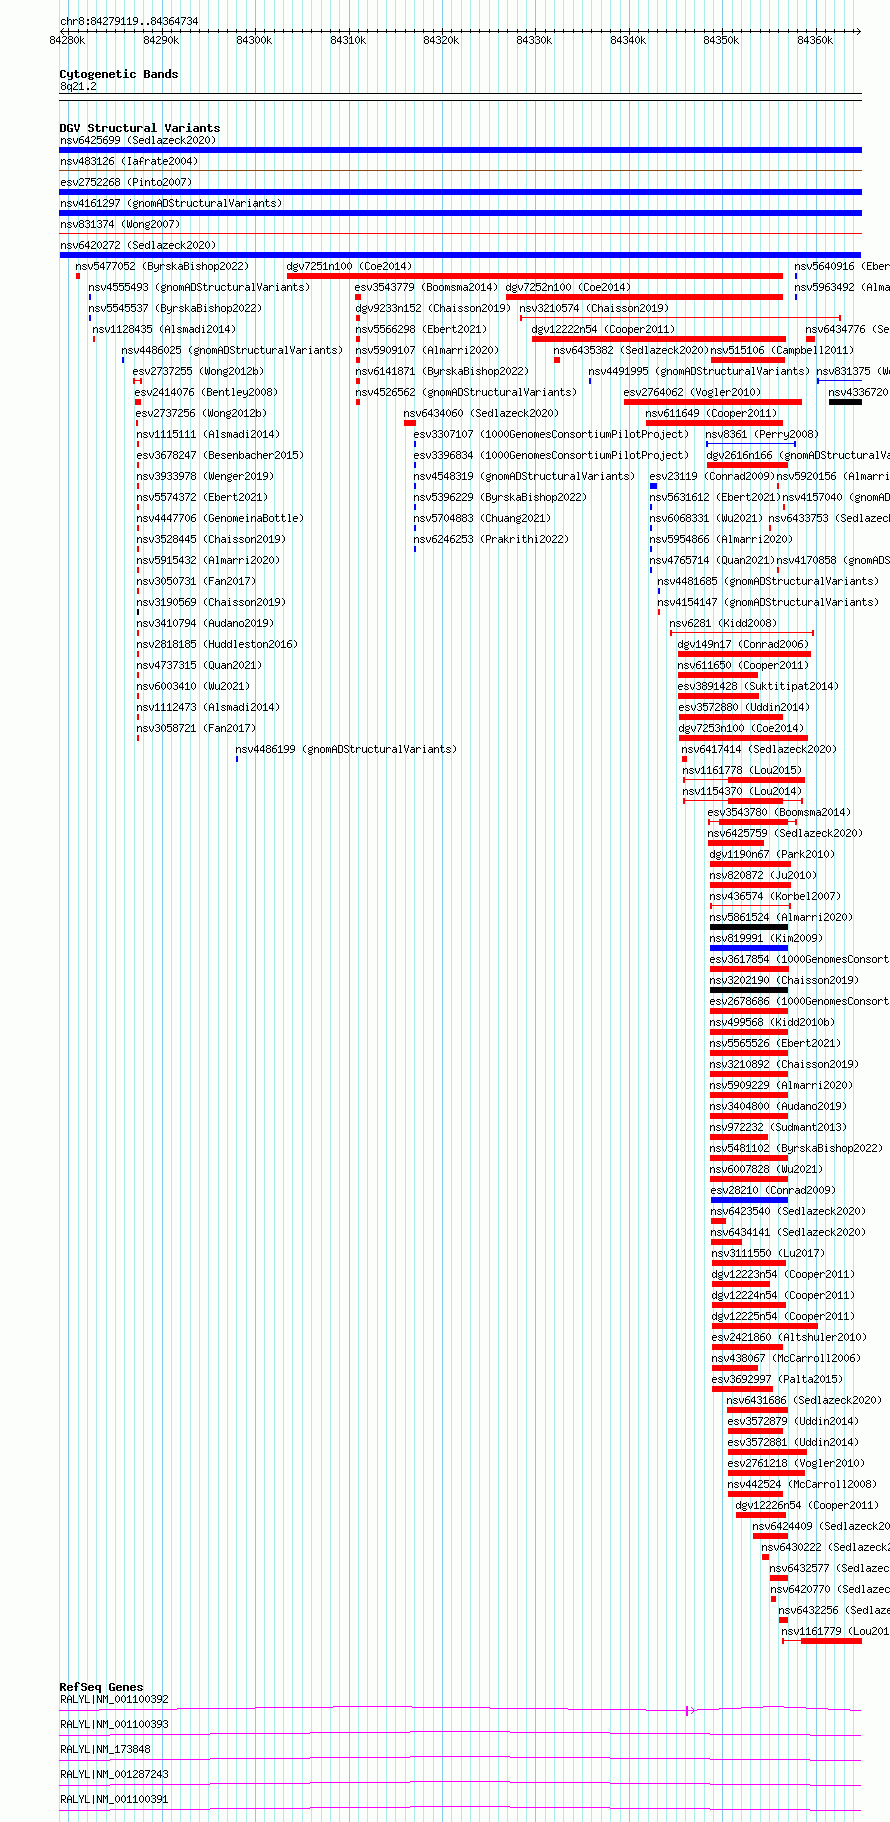Open the nsv2818185 (Huddleston2016) variant entry
Image resolution: width=890 pixels, height=1822 pixels.
coord(217,644)
